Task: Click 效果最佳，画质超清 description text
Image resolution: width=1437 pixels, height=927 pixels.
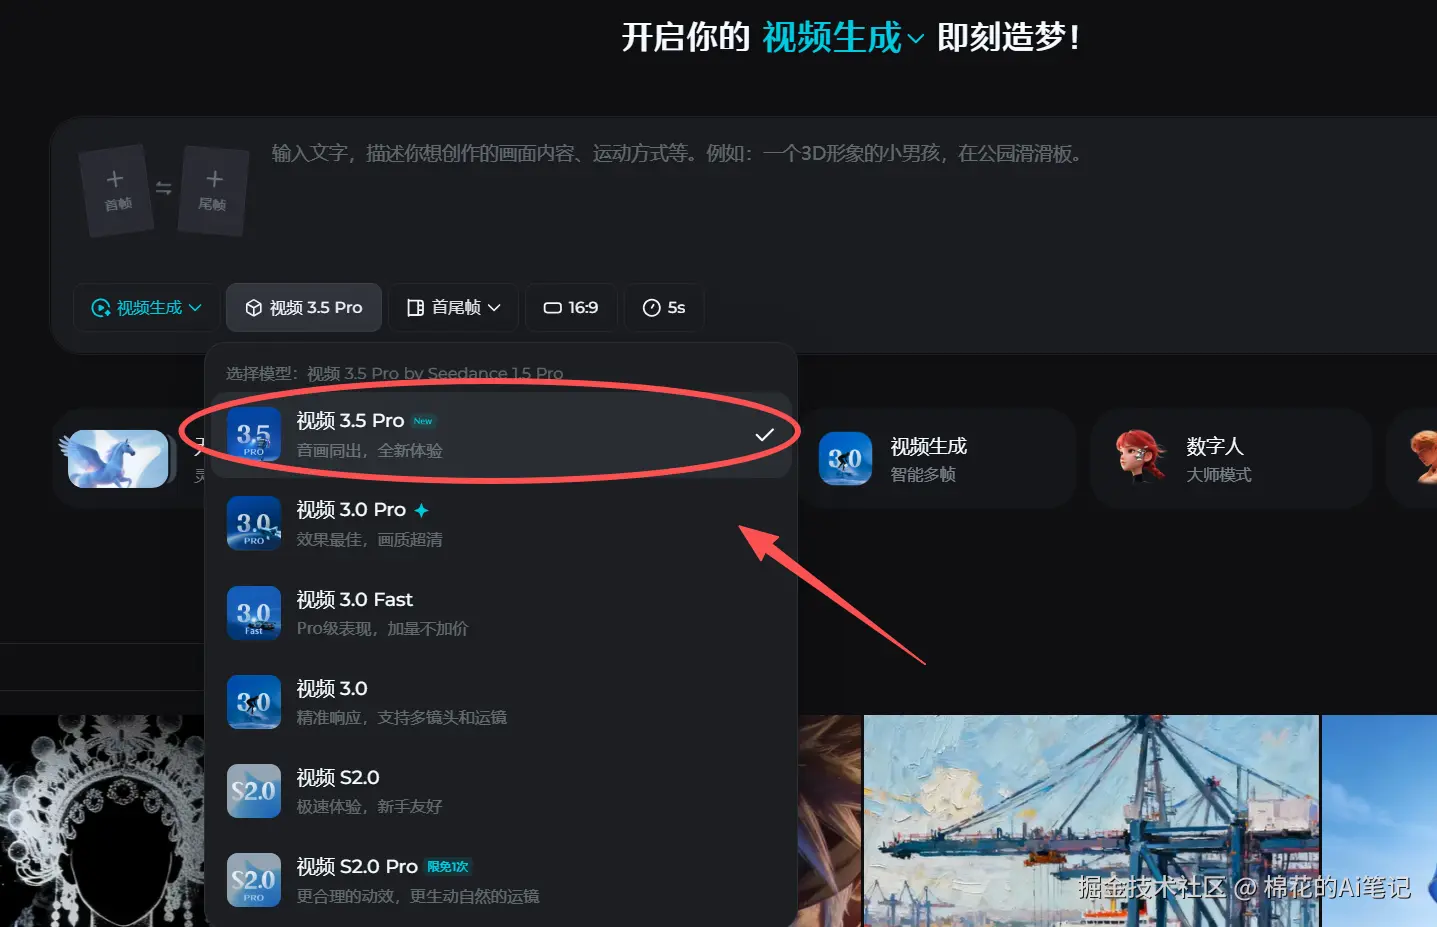Action: [x=369, y=540]
